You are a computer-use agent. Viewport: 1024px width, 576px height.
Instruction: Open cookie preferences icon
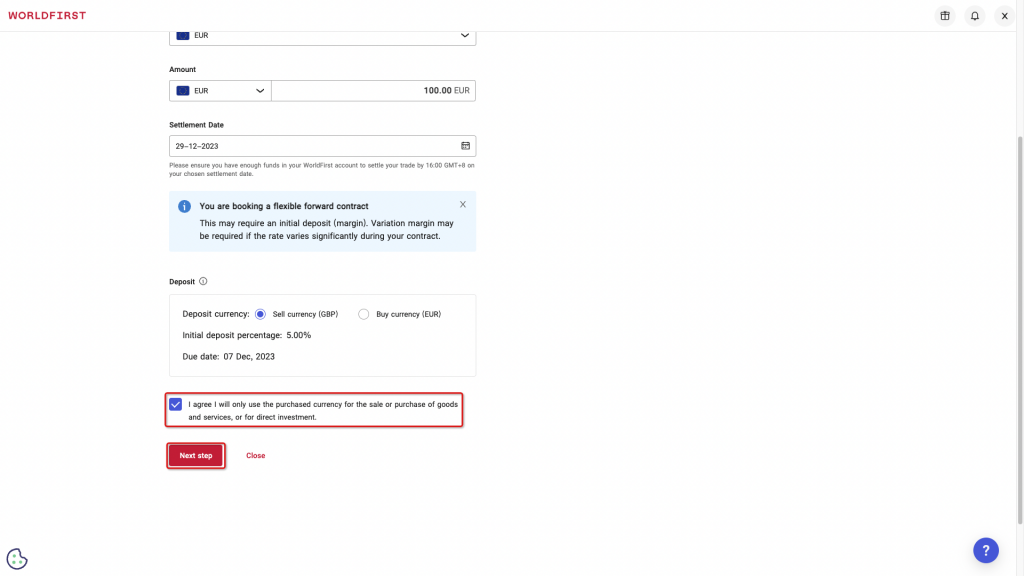(x=17, y=559)
